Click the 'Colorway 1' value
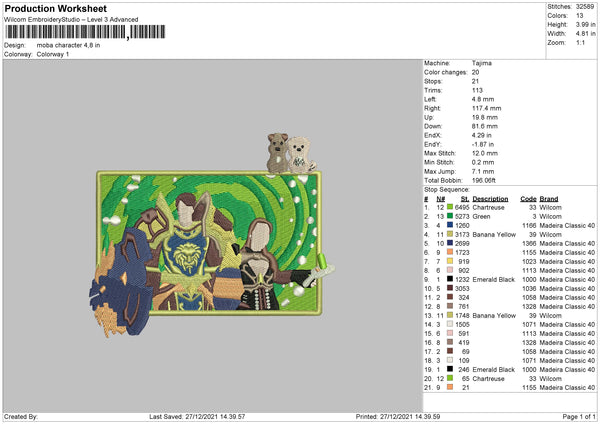The image size is (600, 424). point(53,54)
